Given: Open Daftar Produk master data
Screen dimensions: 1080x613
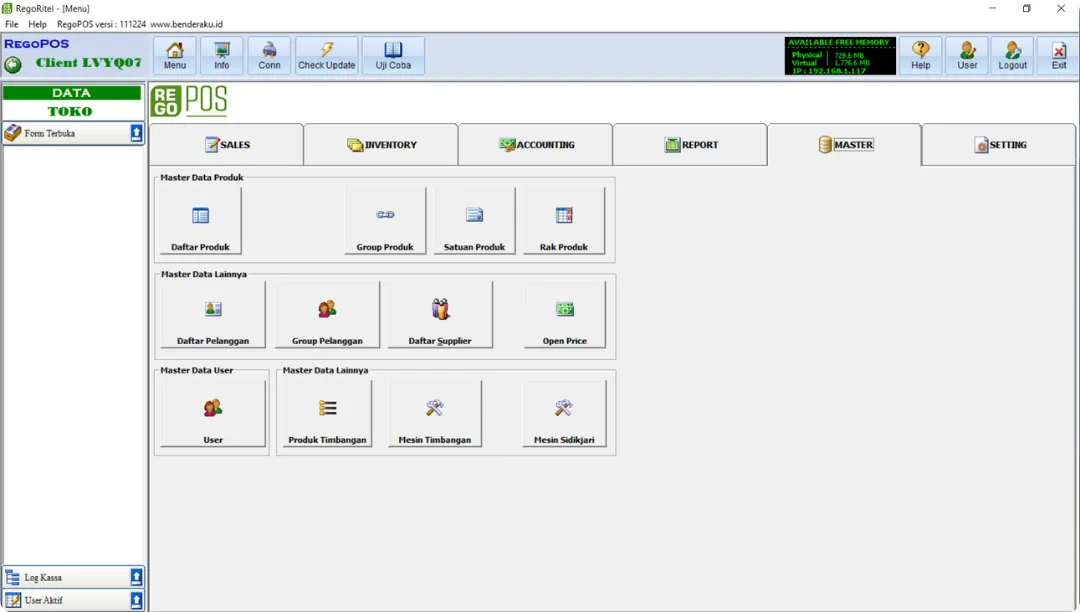Looking at the screenshot, I should pyautogui.click(x=200, y=221).
